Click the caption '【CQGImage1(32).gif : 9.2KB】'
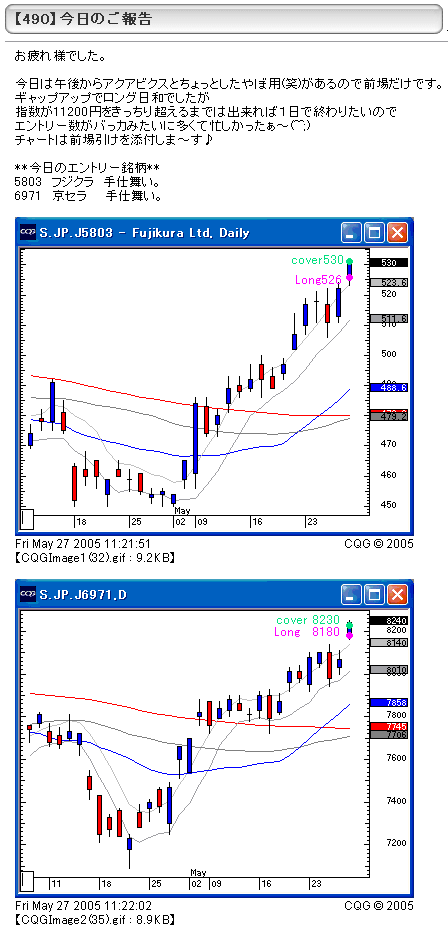448x931 pixels. 95,557
